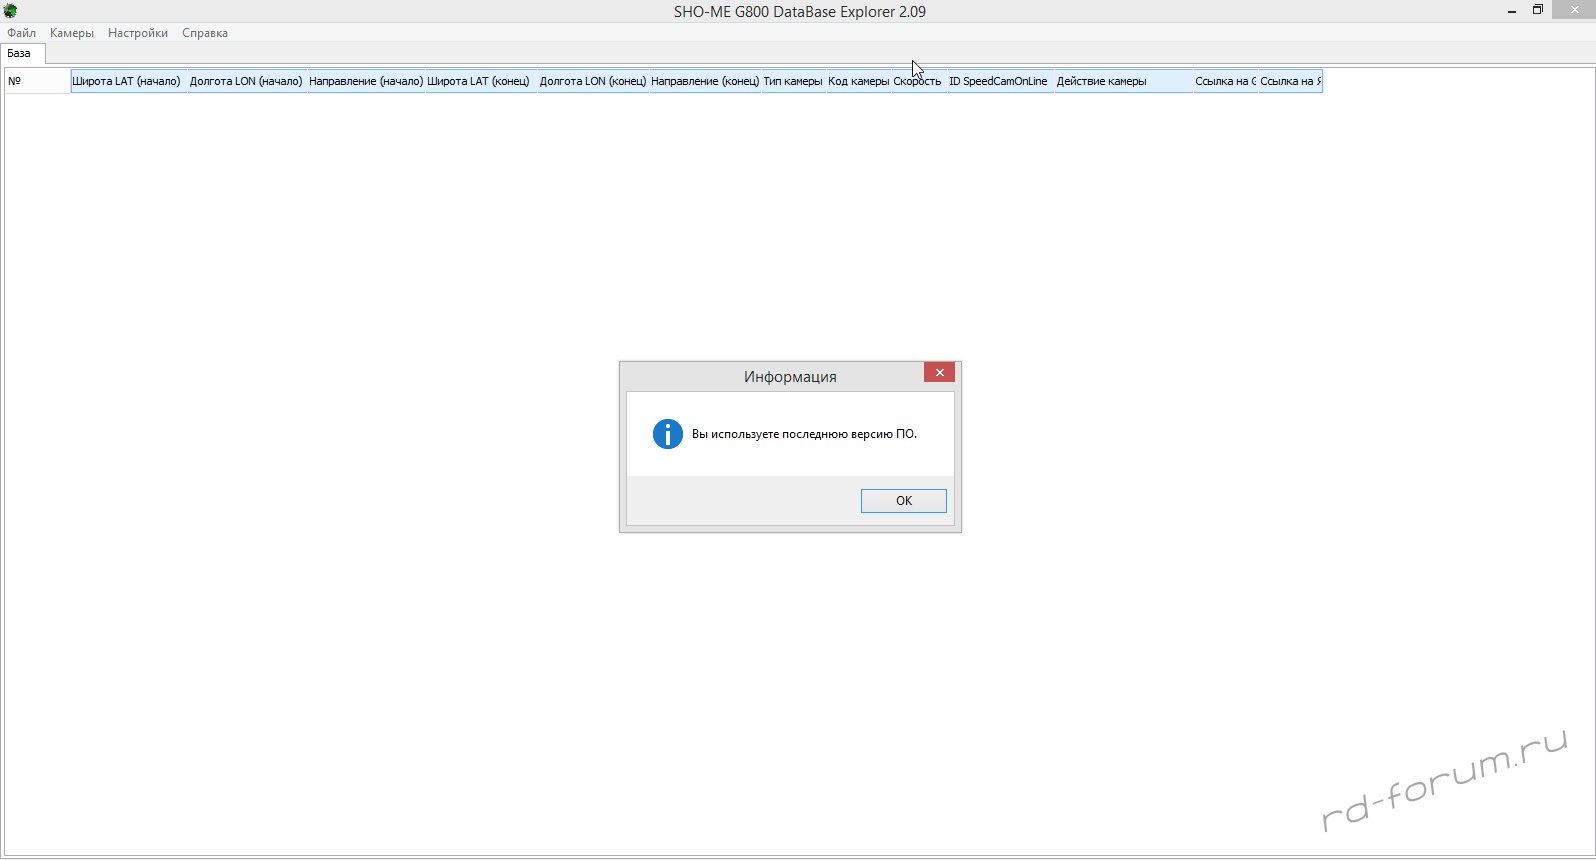
Task: Click the Скорость column header
Action: [919, 81]
